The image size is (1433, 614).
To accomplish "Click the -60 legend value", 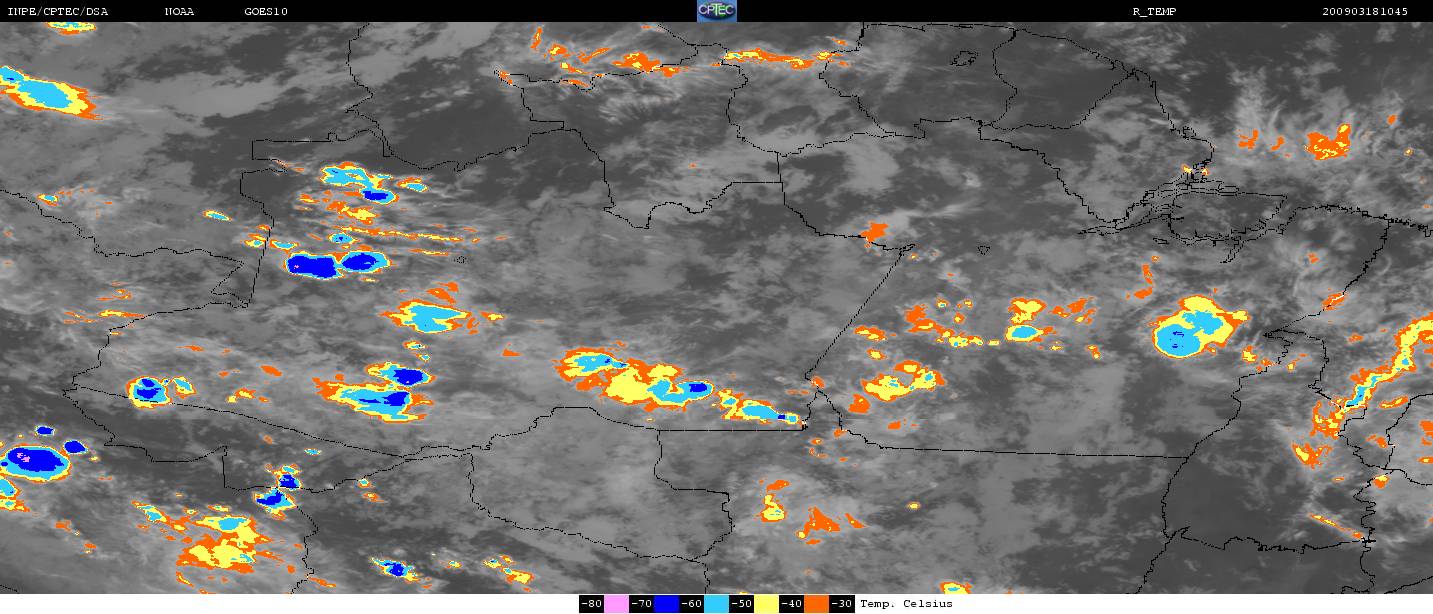I will click(x=691, y=604).
